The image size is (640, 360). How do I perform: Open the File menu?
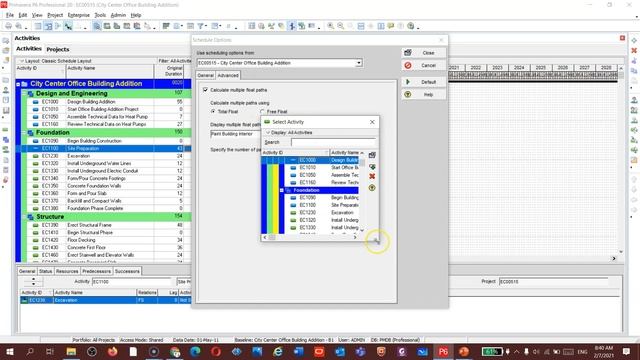(10, 15)
